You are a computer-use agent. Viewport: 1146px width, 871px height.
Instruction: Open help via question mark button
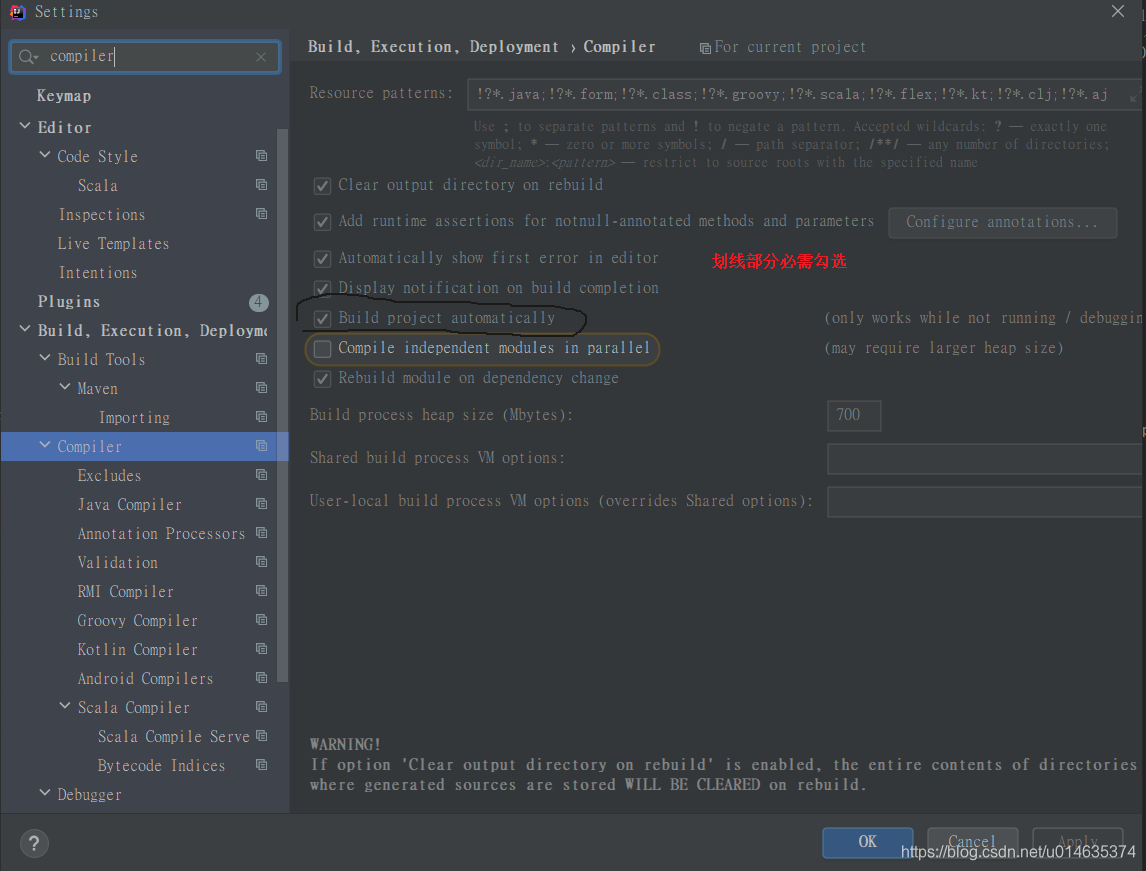coord(34,844)
